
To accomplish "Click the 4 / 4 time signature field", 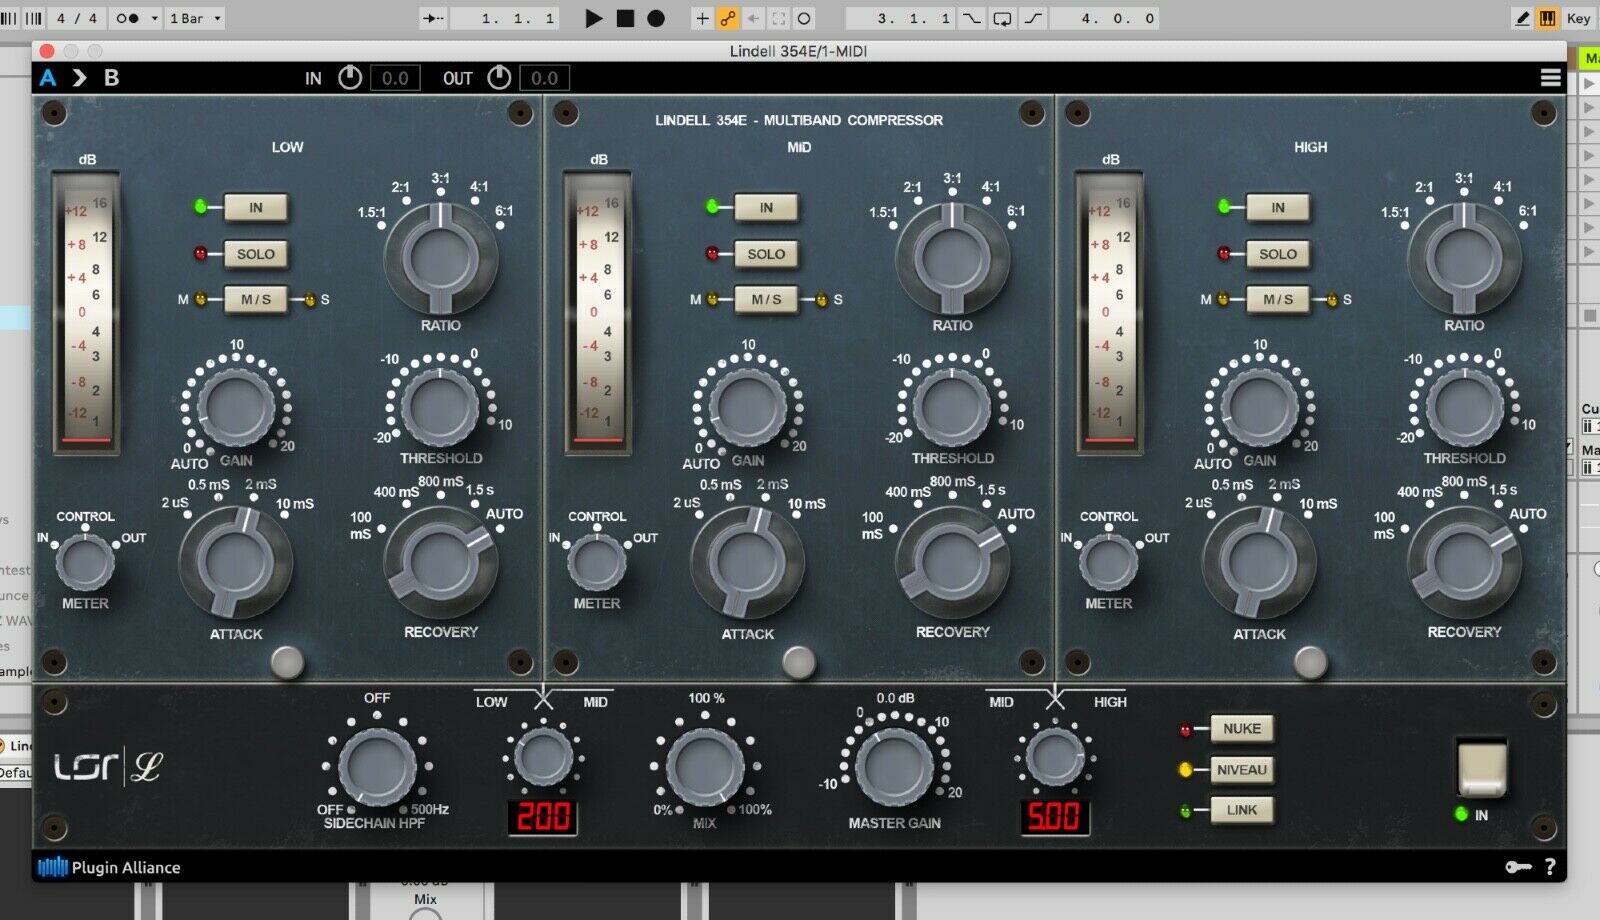I will [77, 18].
